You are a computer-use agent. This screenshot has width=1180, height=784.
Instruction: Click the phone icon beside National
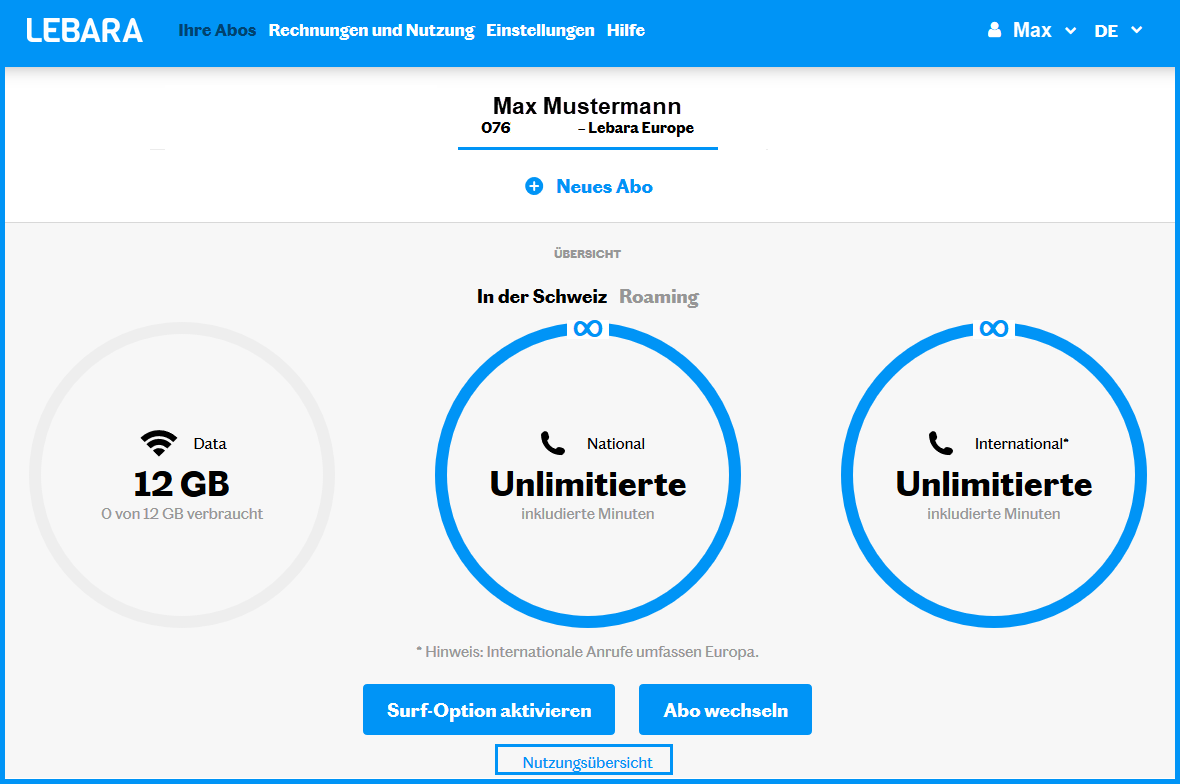pos(553,443)
